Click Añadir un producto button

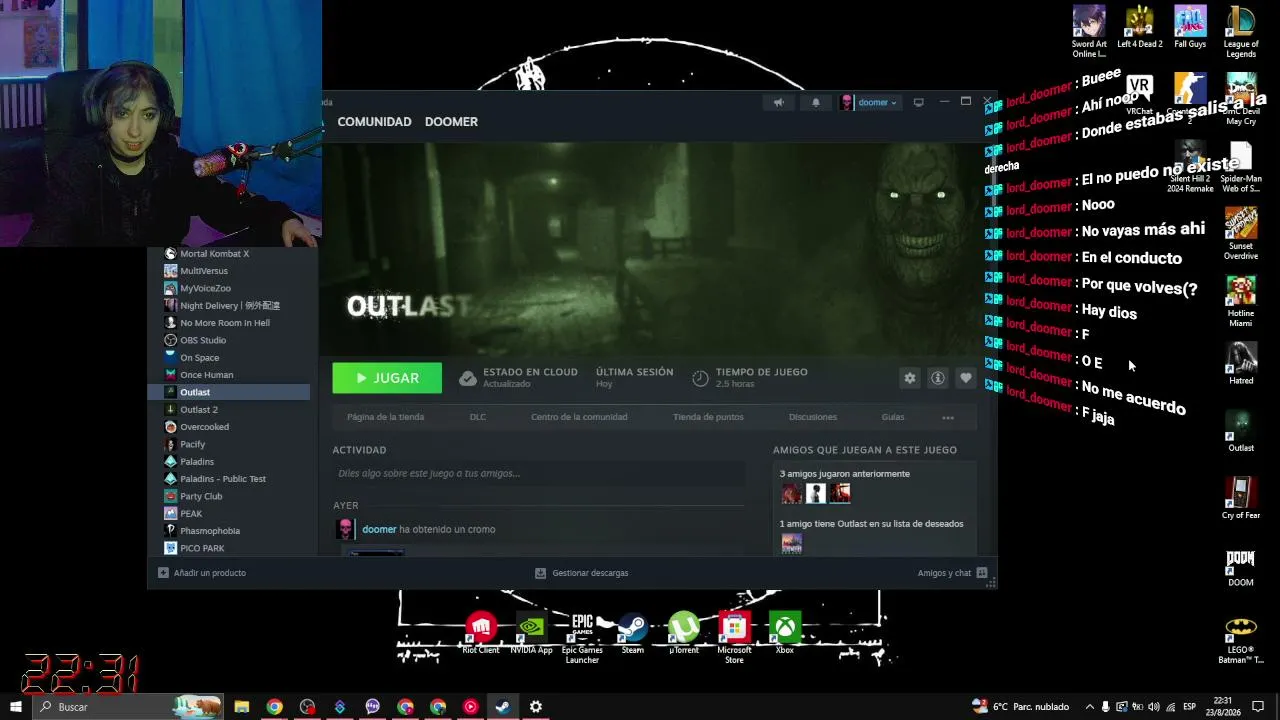tap(202, 573)
